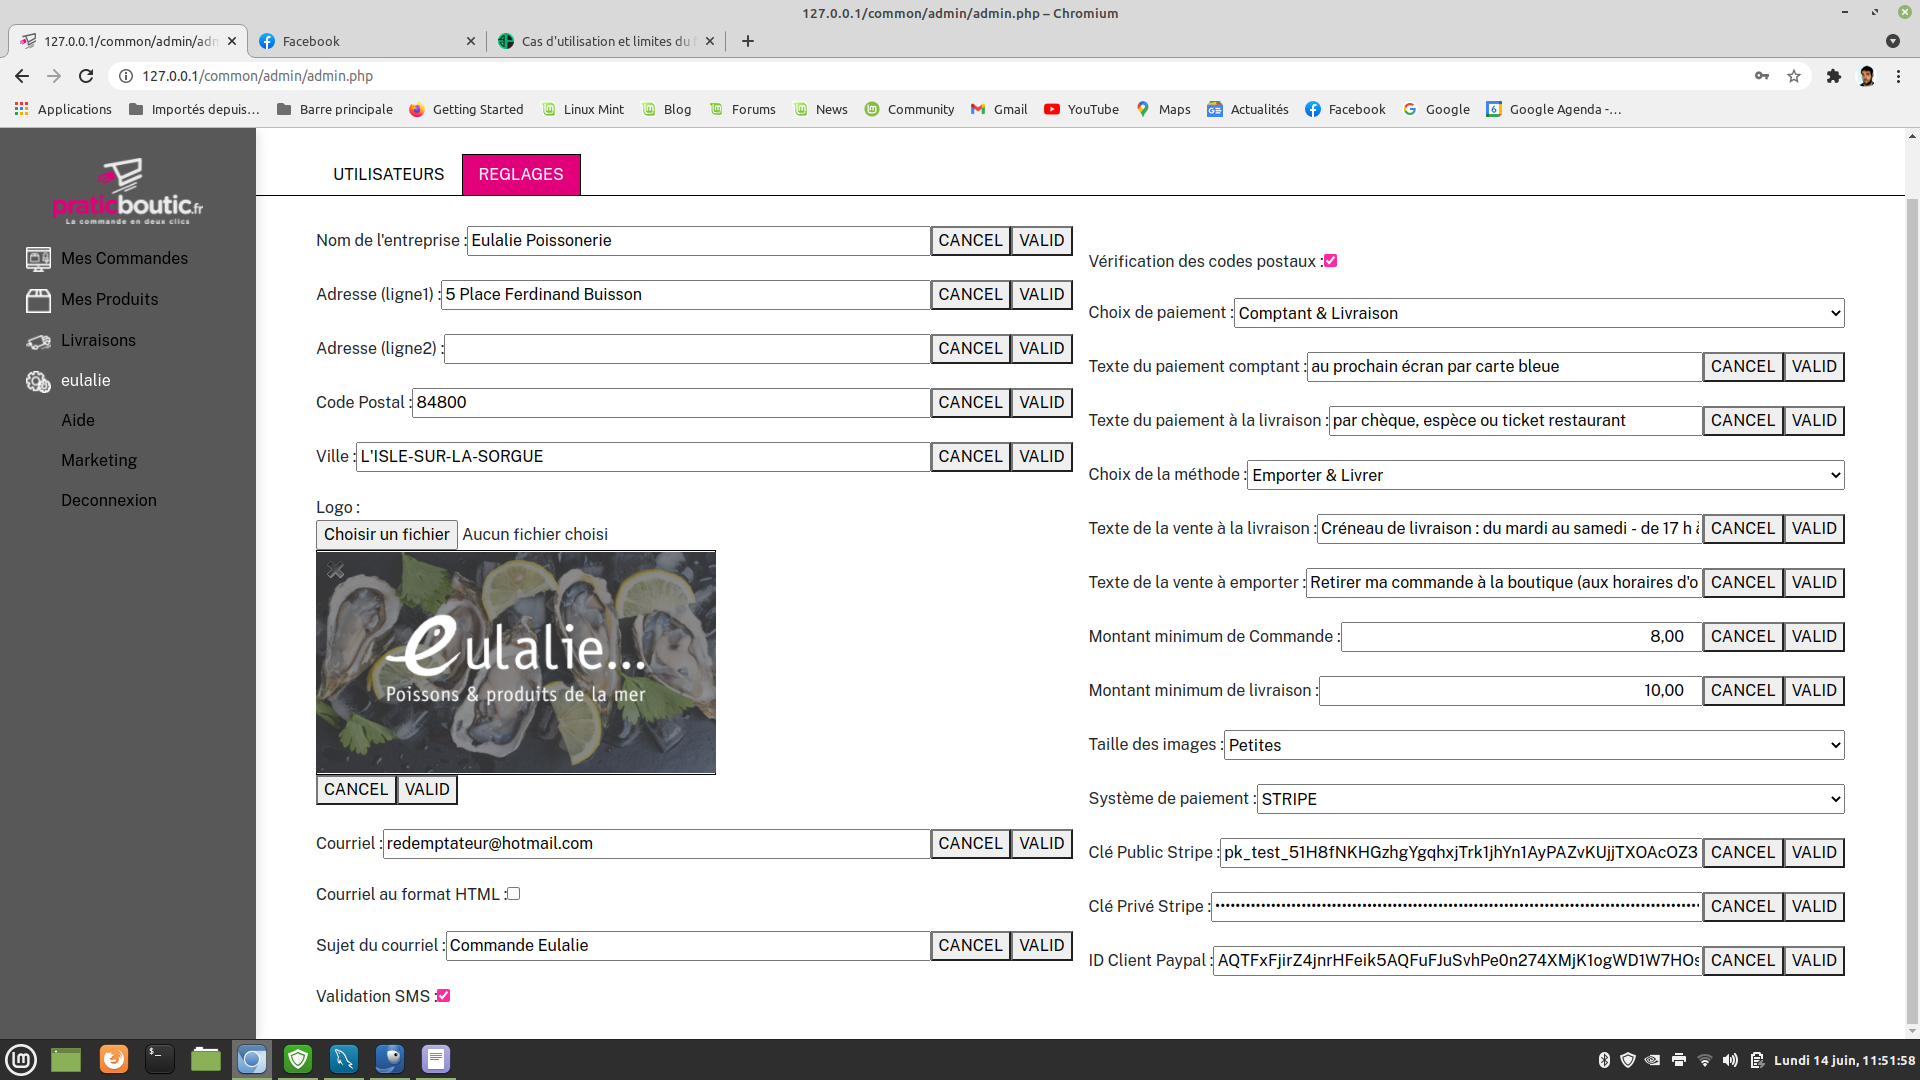
Task: Click the Mes Produits box icon
Action: [x=38, y=300]
